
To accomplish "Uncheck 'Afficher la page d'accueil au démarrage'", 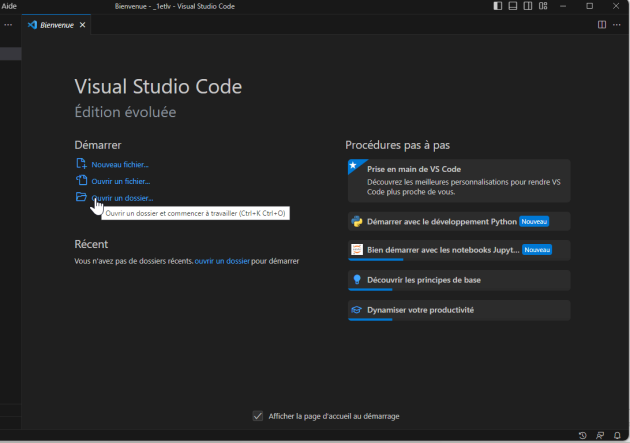I will tap(258, 416).
